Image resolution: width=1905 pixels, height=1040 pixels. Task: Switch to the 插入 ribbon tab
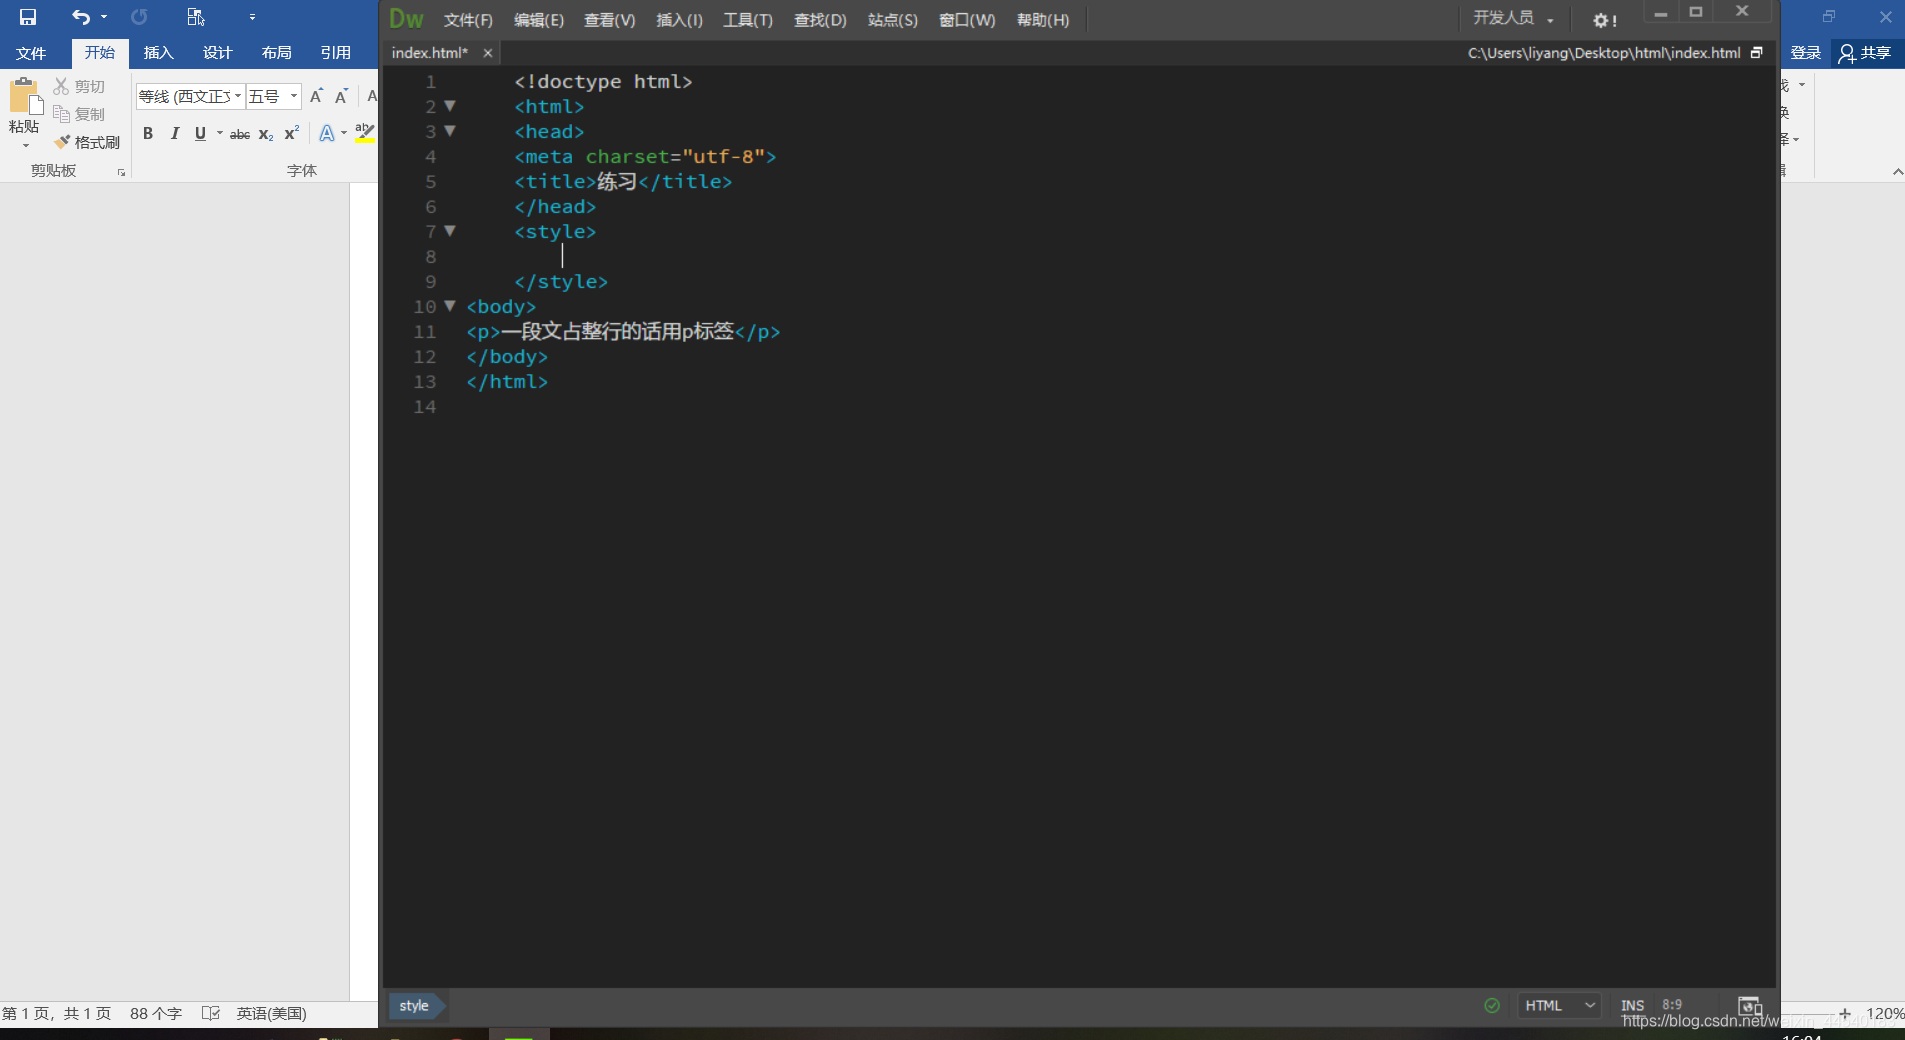[x=158, y=53]
